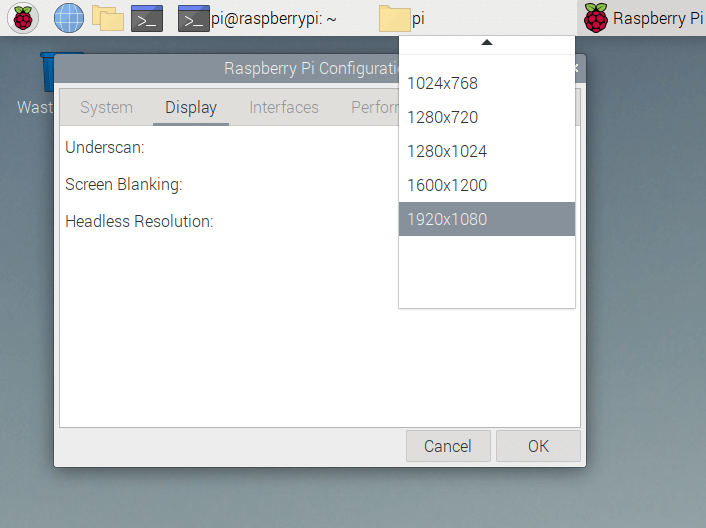
Task: Select 1600x1200 resolution option
Action: [487, 185]
